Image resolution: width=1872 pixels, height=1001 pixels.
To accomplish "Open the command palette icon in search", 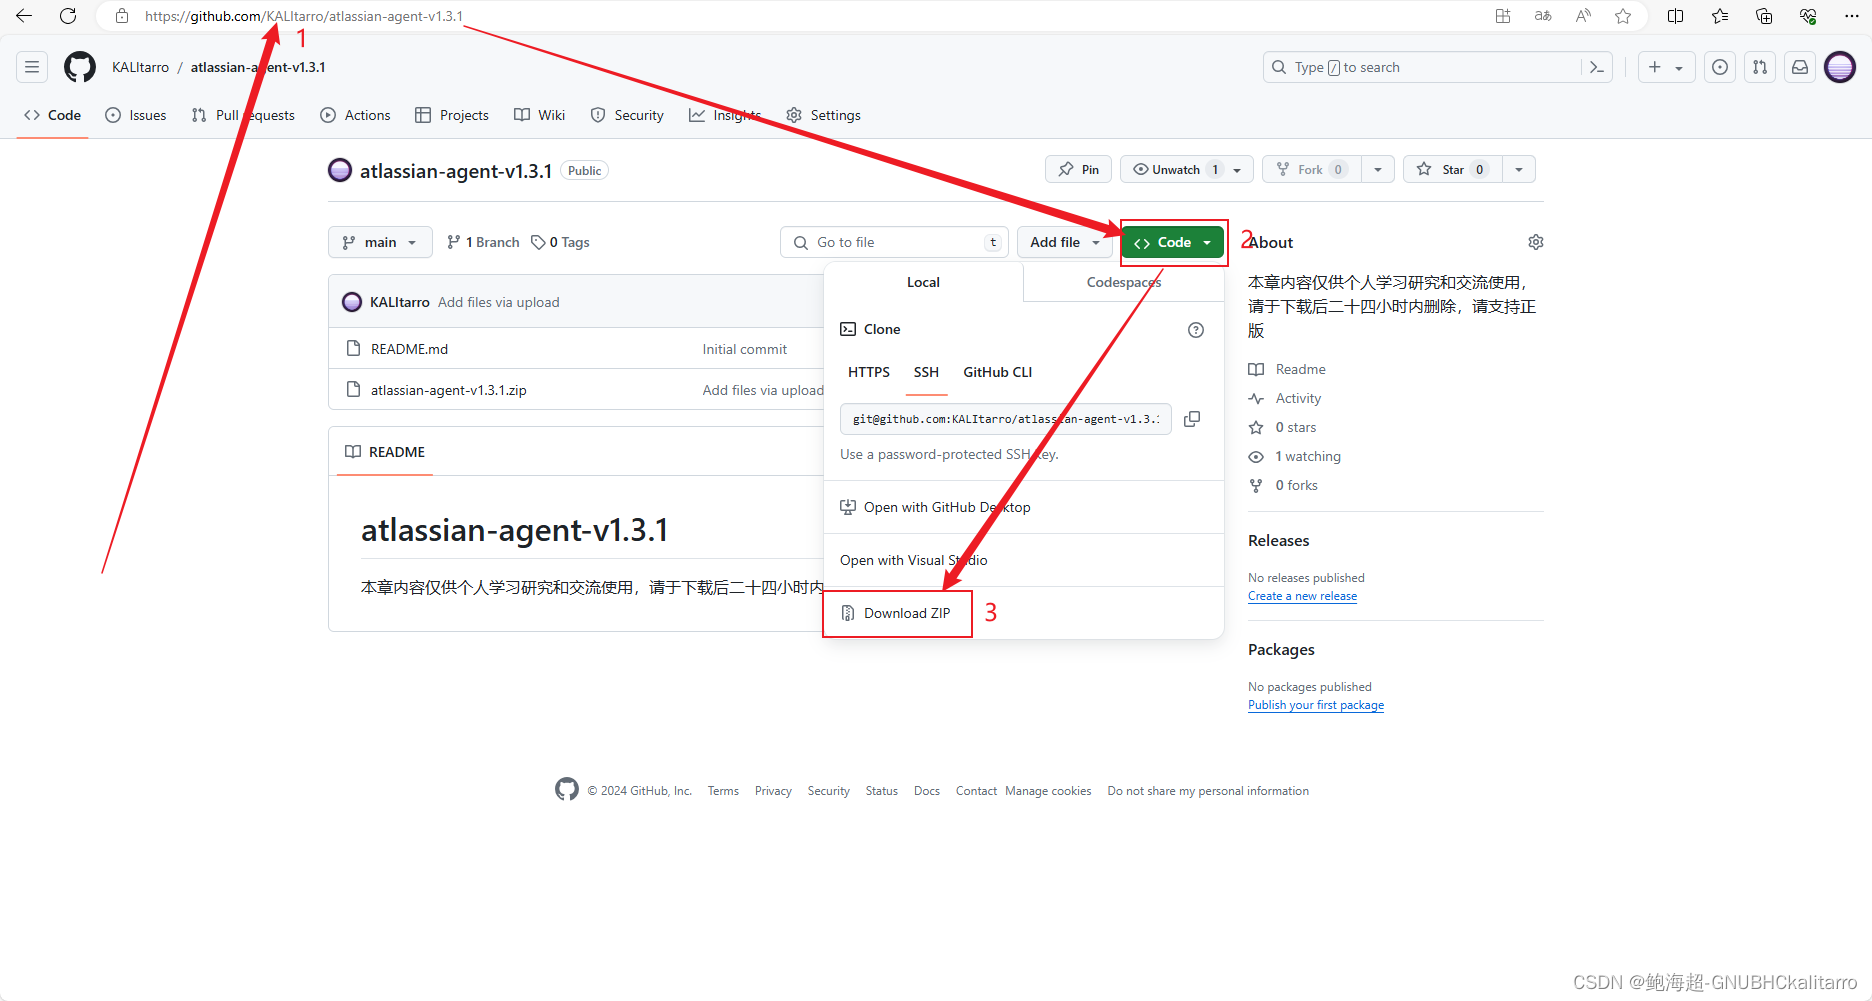I will click(1596, 67).
